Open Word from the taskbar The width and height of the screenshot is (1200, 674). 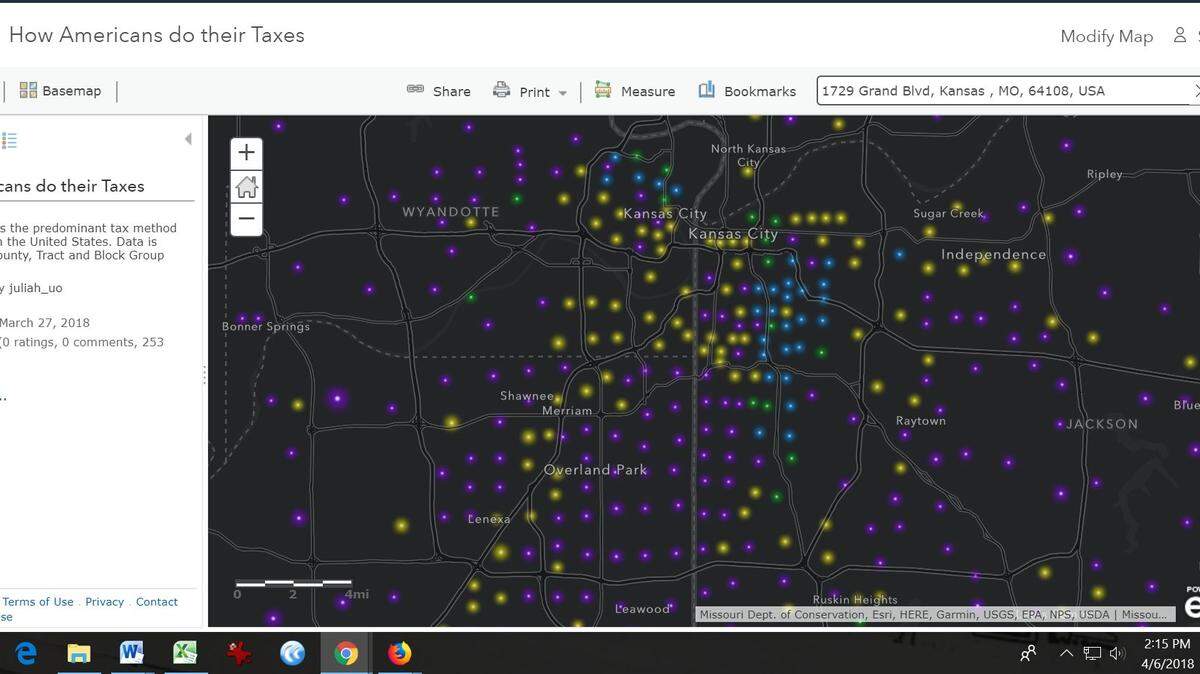pyautogui.click(x=132, y=653)
